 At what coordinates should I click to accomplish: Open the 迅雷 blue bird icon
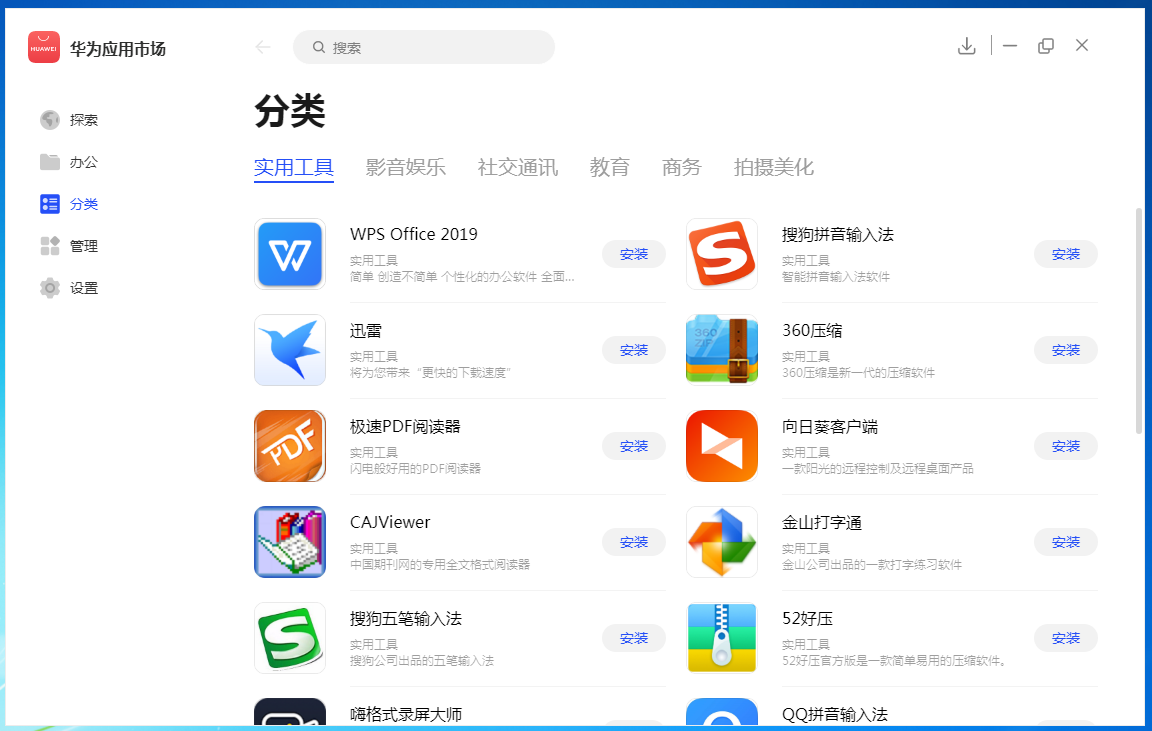[290, 350]
